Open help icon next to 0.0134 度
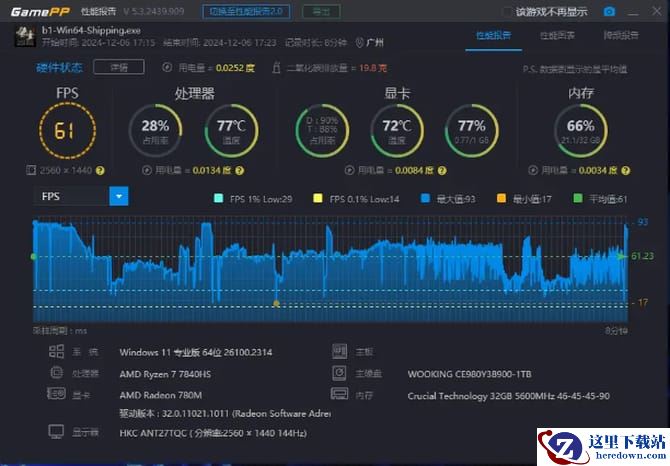 click(240, 171)
